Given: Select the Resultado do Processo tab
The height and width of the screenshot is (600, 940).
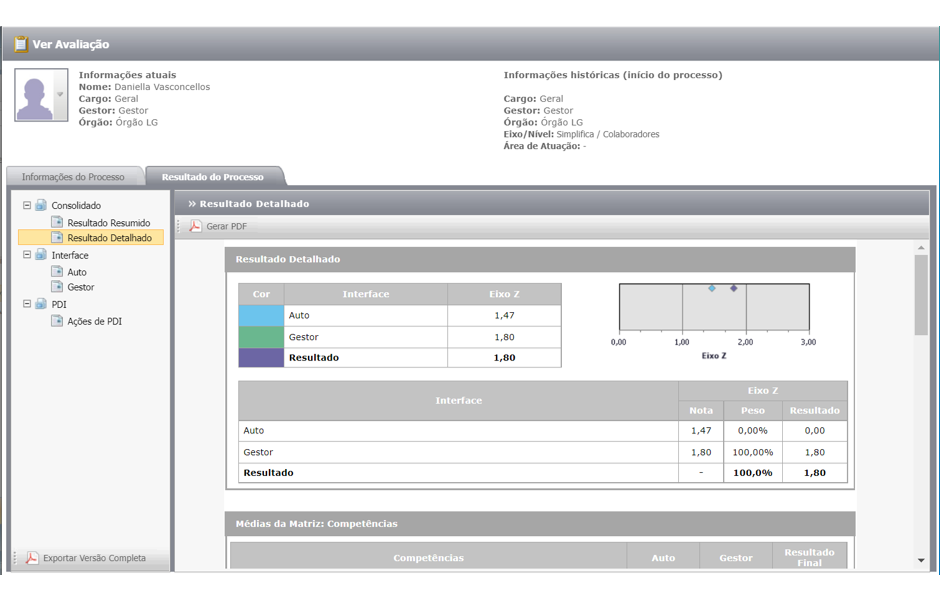Looking at the screenshot, I should pos(212,177).
